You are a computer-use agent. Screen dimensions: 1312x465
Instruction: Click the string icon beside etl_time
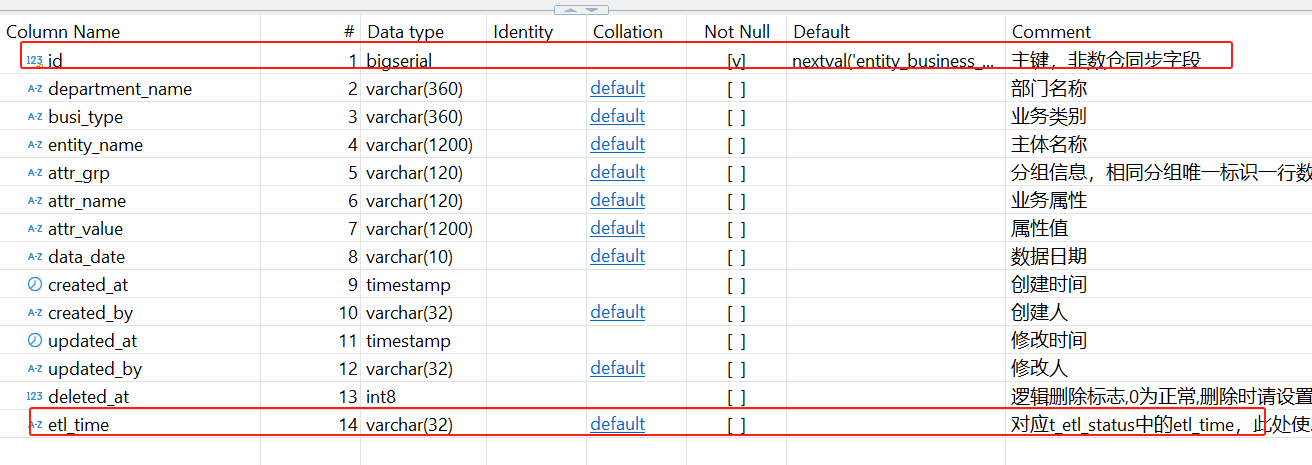point(35,425)
